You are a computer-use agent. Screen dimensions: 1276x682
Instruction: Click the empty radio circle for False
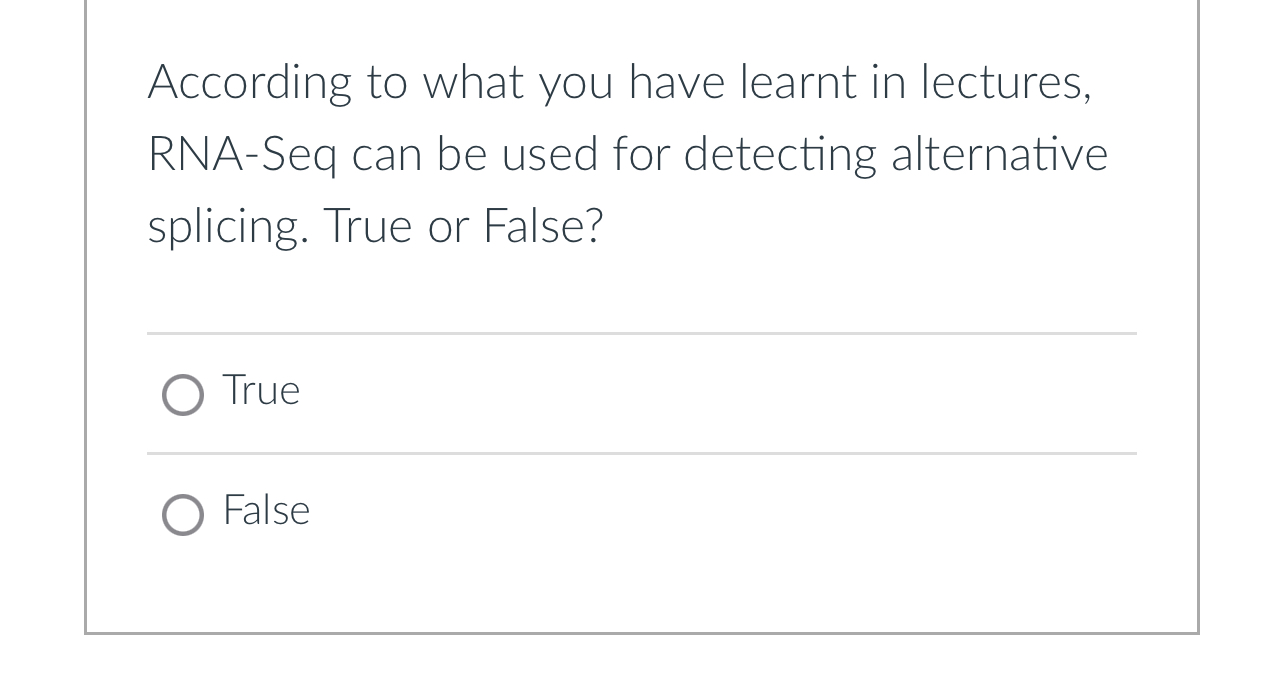[x=183, y=514]
